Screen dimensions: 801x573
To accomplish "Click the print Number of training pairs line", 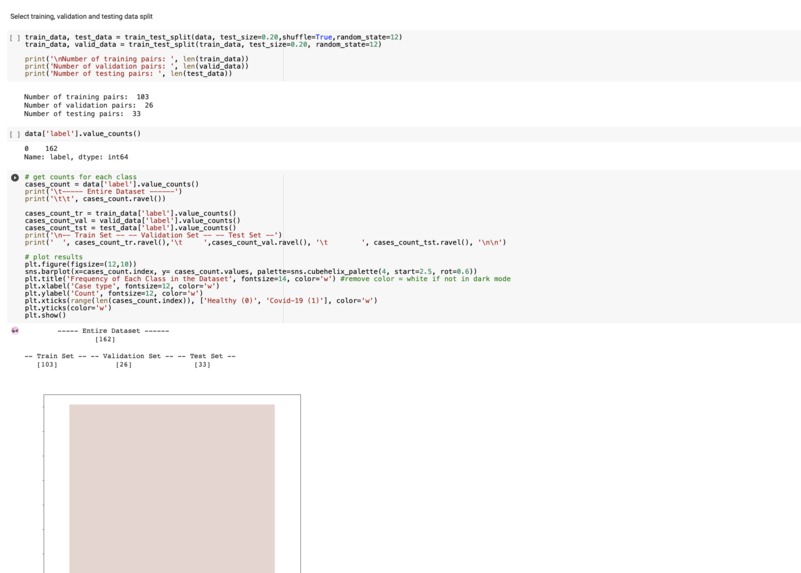I will (x=136, y=59).
